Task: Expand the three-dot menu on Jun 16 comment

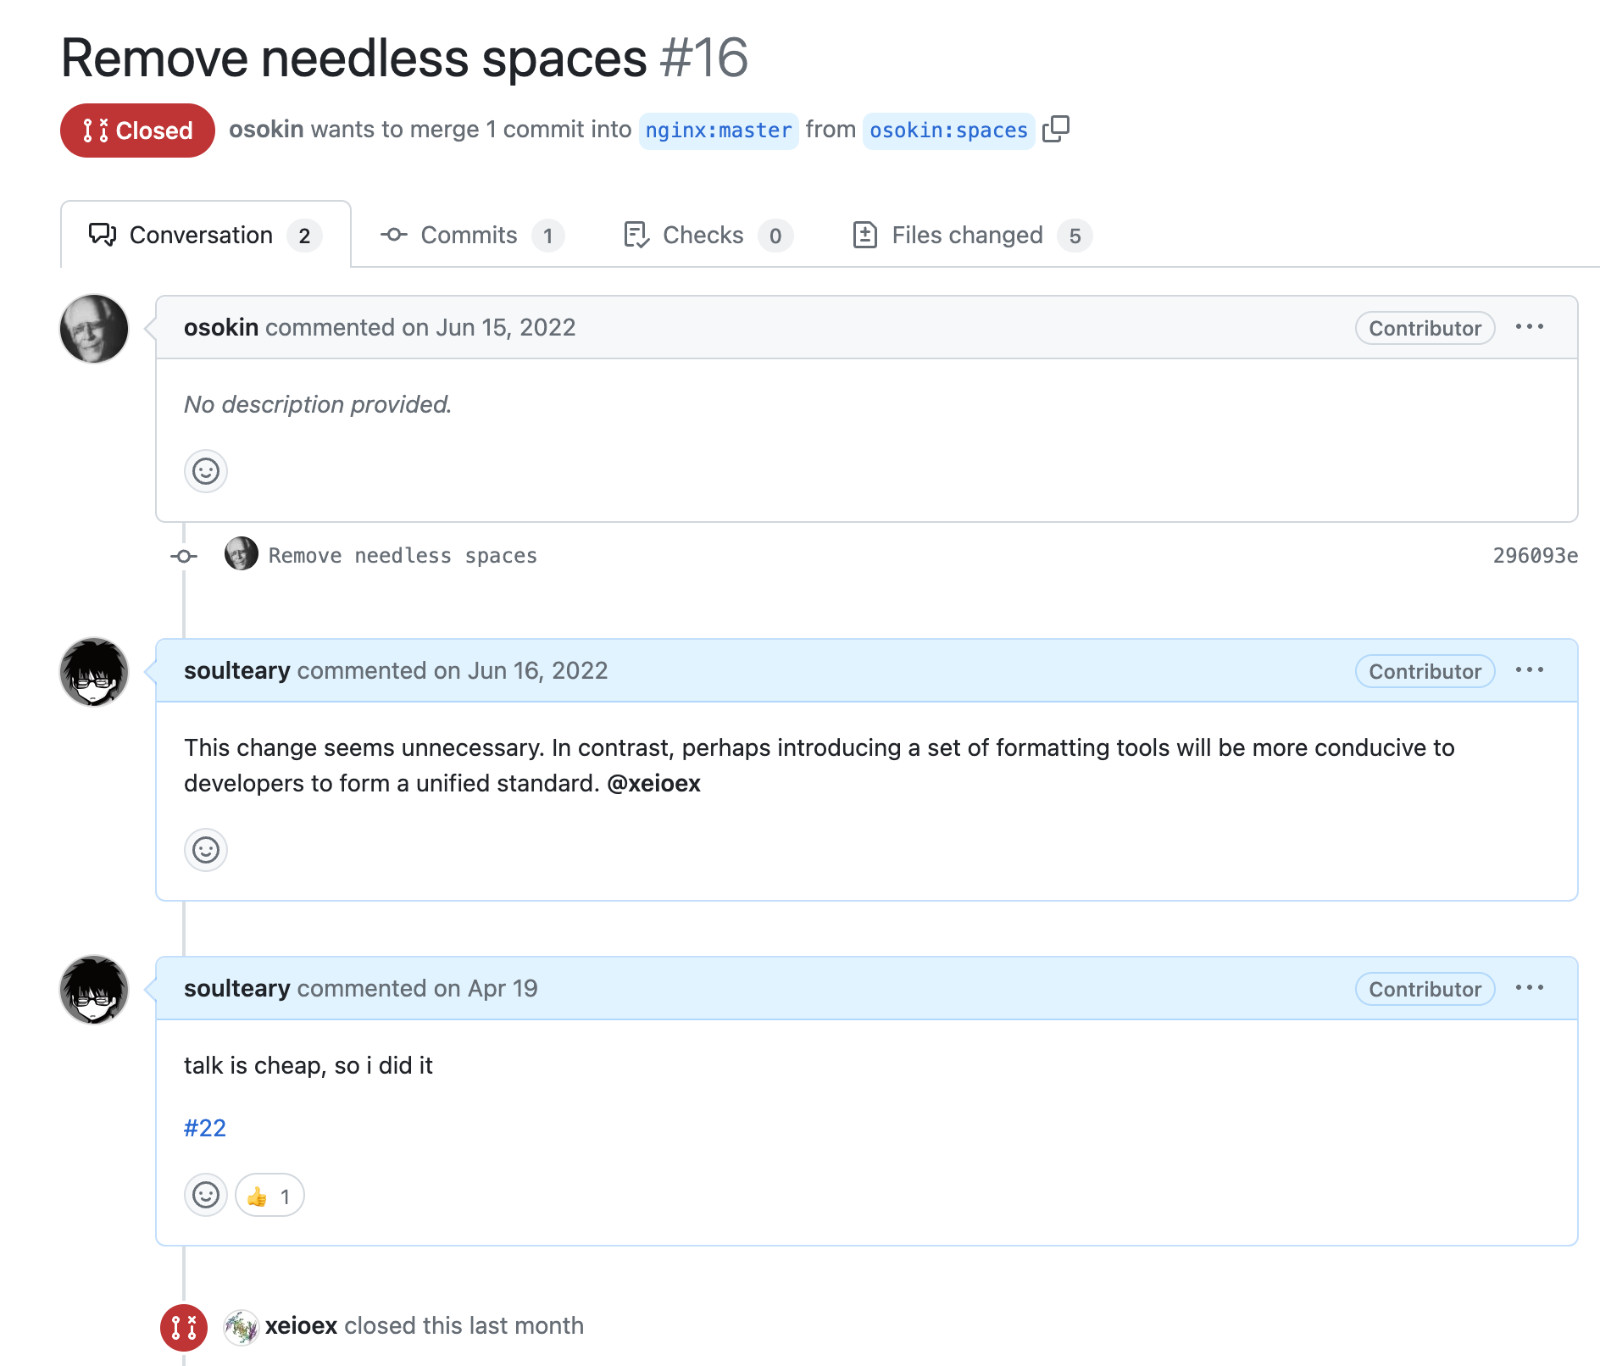Action: coord(1529,670)
